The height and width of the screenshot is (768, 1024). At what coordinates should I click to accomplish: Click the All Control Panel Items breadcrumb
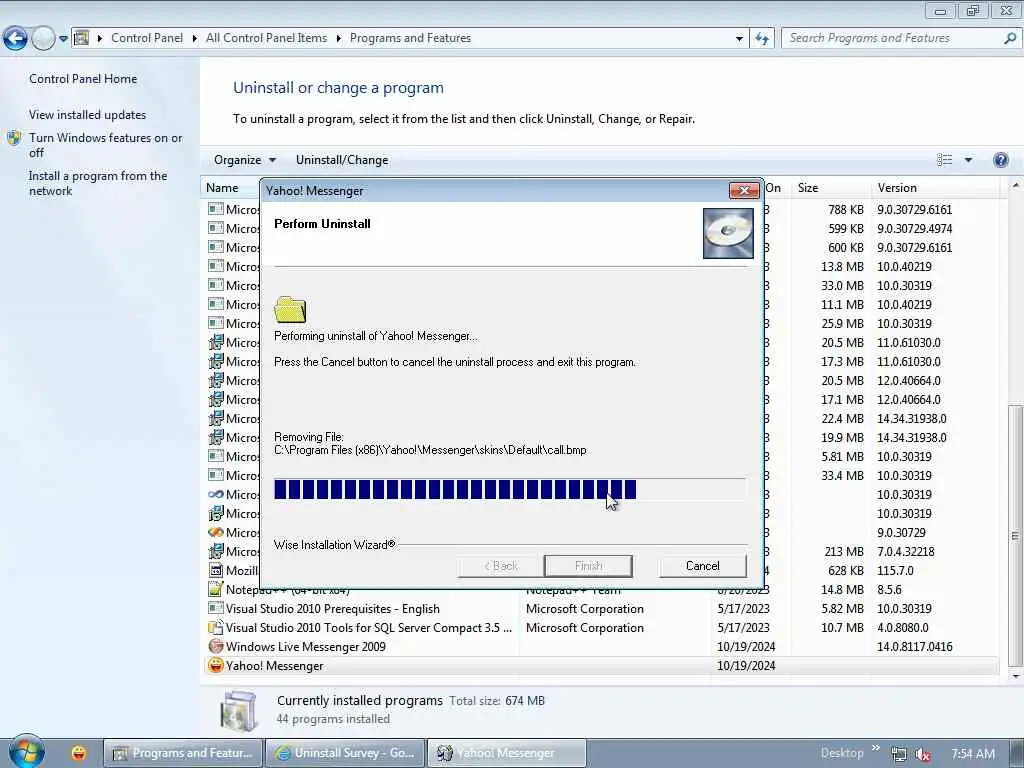click(266, 38)
